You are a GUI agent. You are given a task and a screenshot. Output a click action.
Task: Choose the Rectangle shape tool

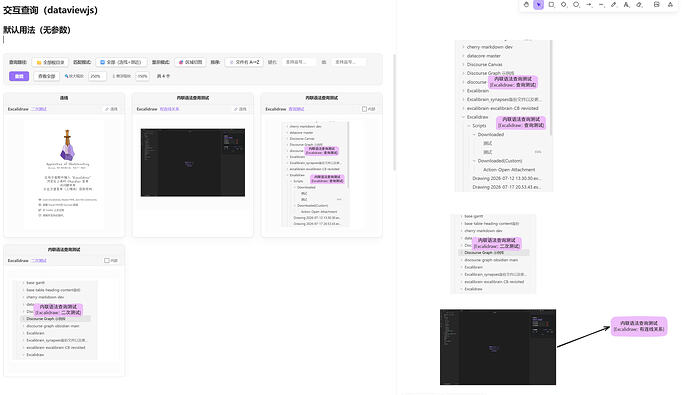pyautogui.click(x=551, y=4)
